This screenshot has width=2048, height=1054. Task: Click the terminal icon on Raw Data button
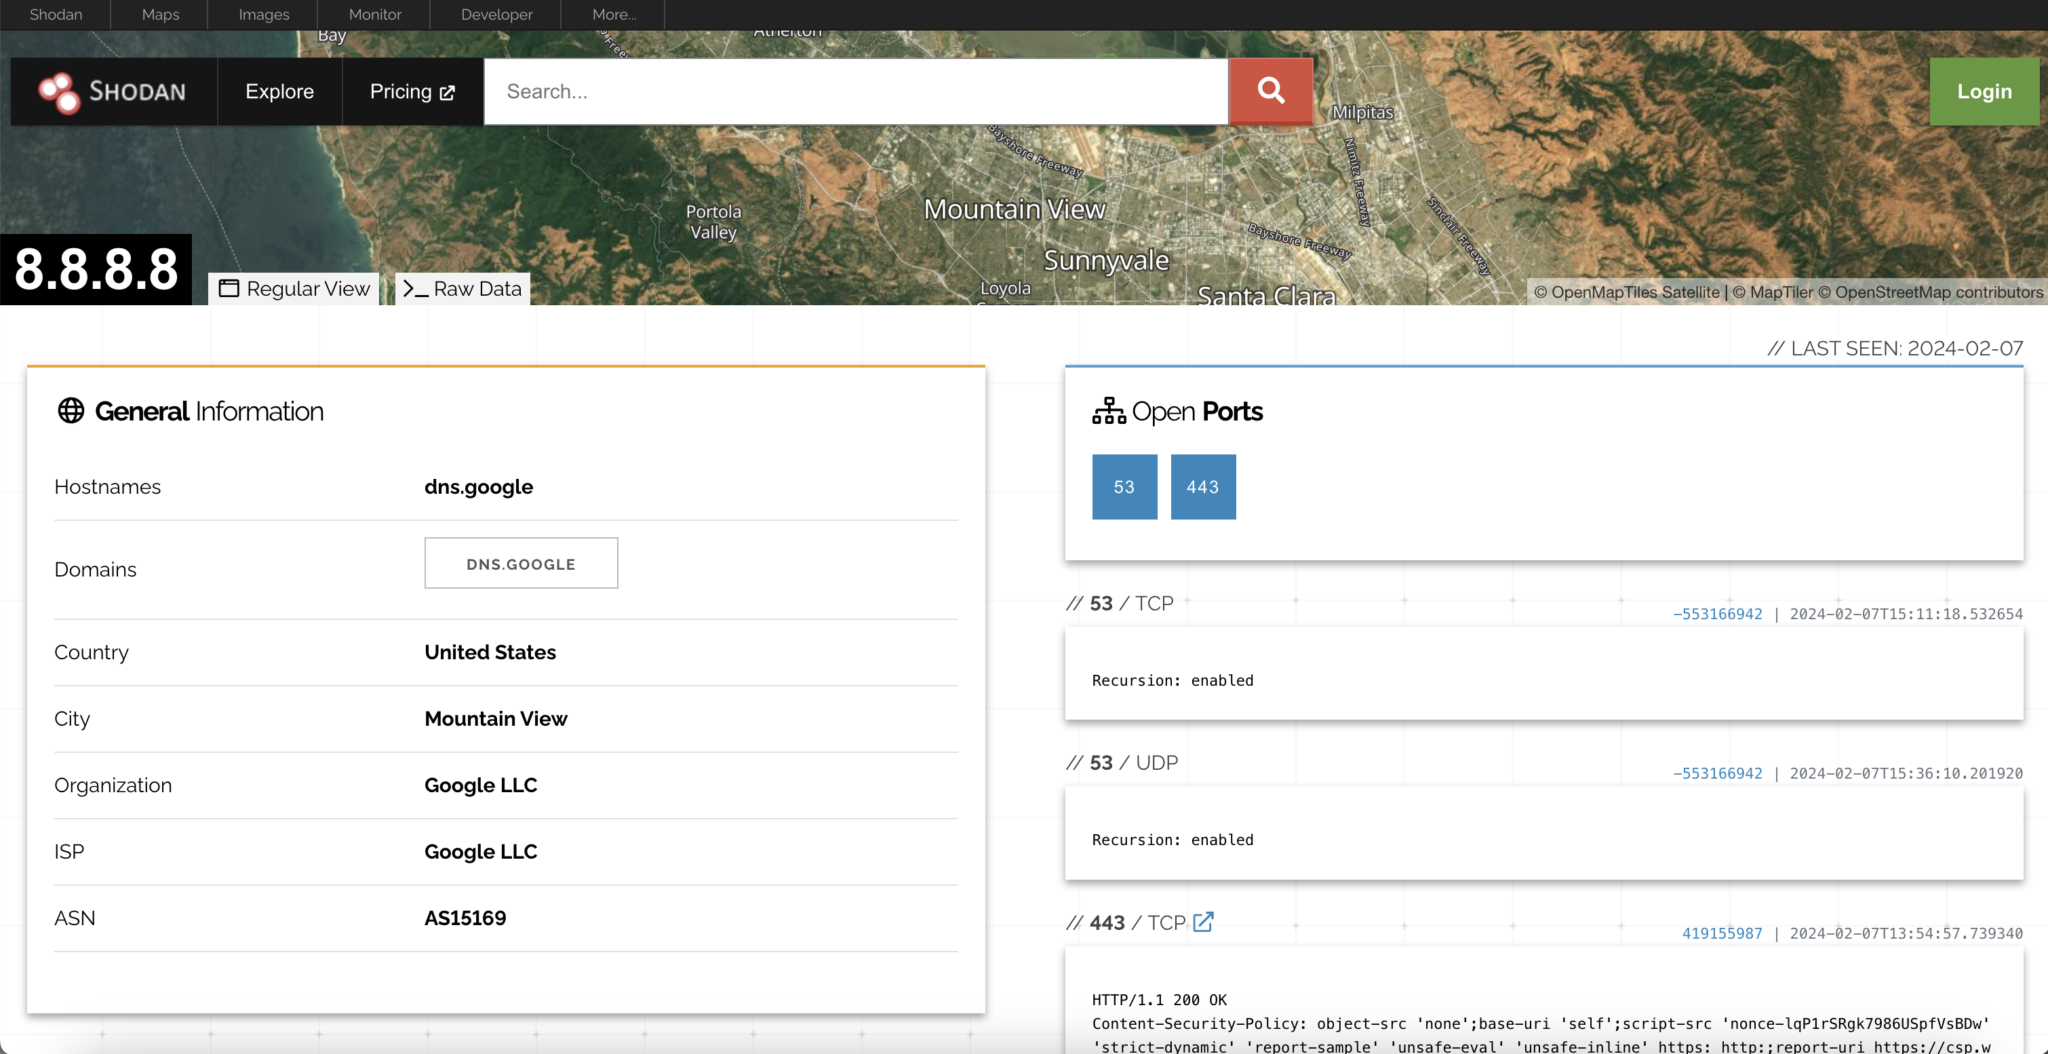click(414, 288)
